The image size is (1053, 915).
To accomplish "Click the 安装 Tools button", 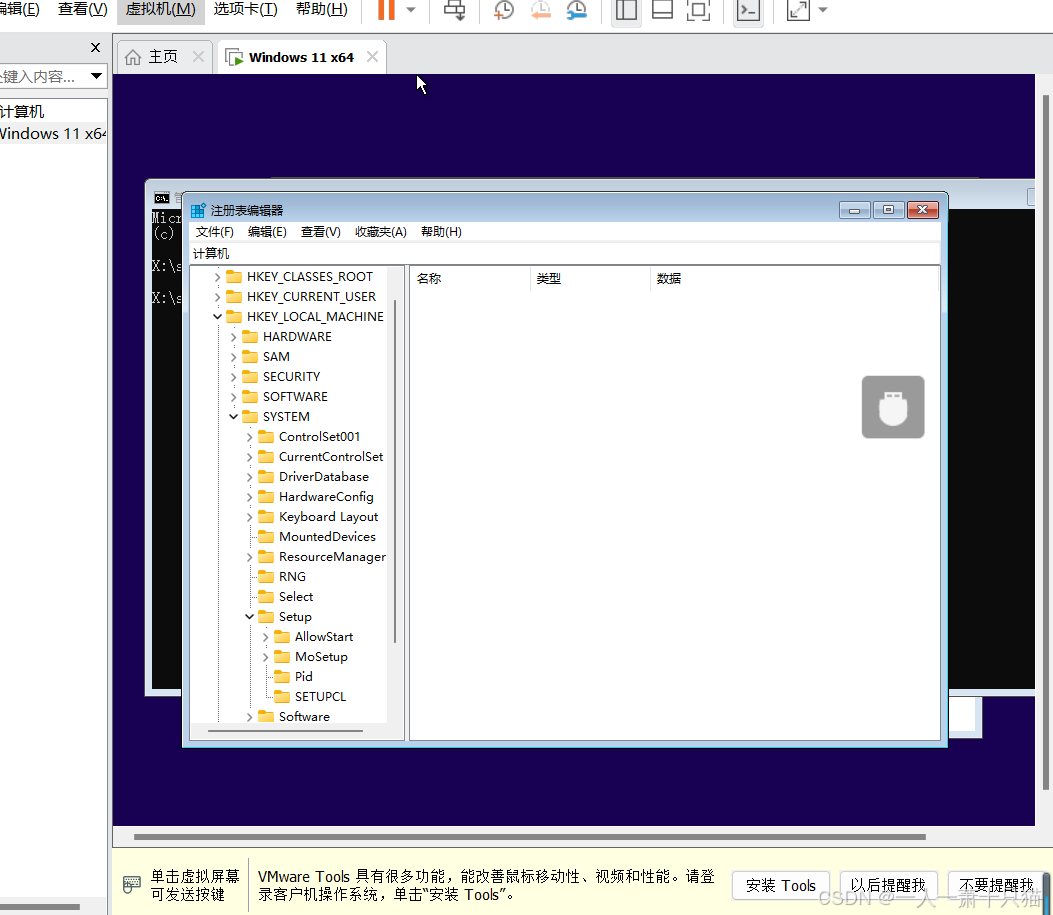I will pyautogui.click(x=780, y=885).
